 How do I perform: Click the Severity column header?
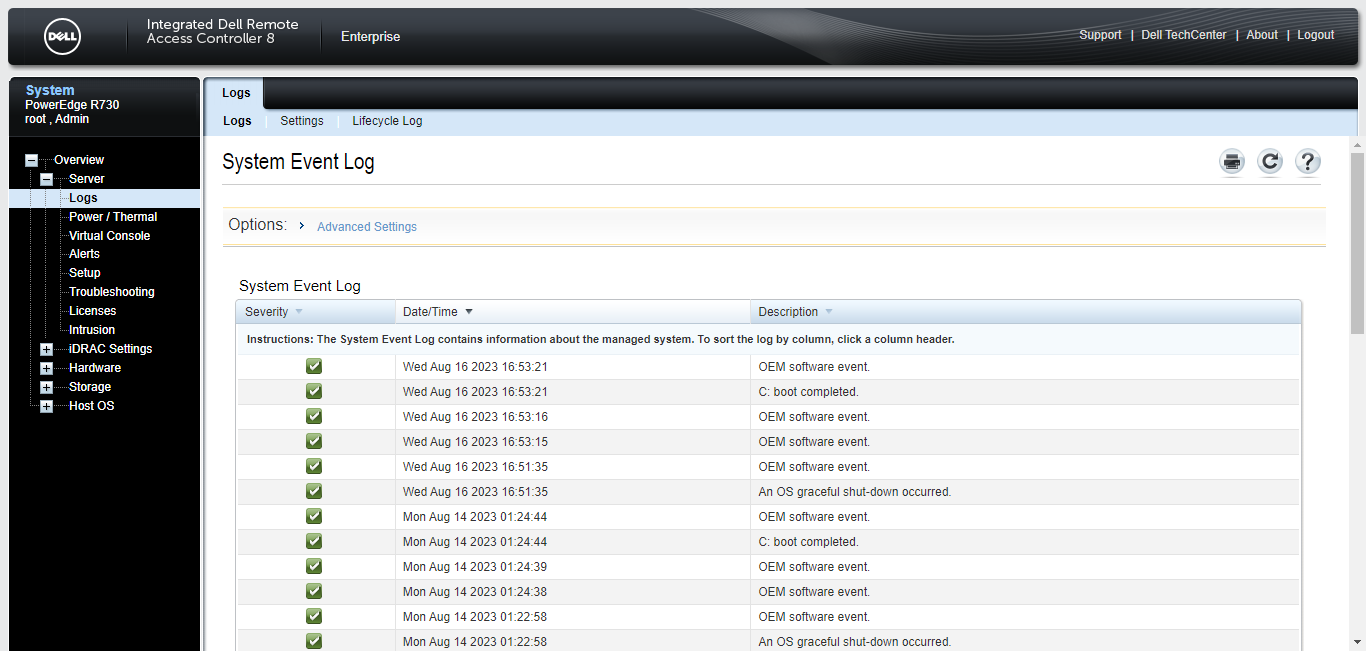[x=316, y=312]
